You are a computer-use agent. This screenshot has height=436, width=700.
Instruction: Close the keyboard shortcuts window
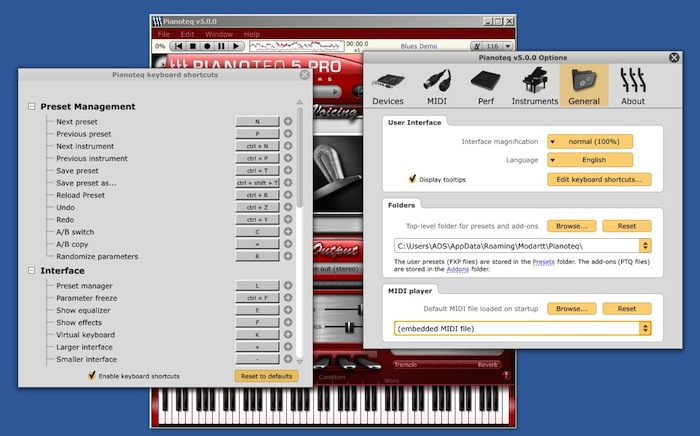coord(304,75)
